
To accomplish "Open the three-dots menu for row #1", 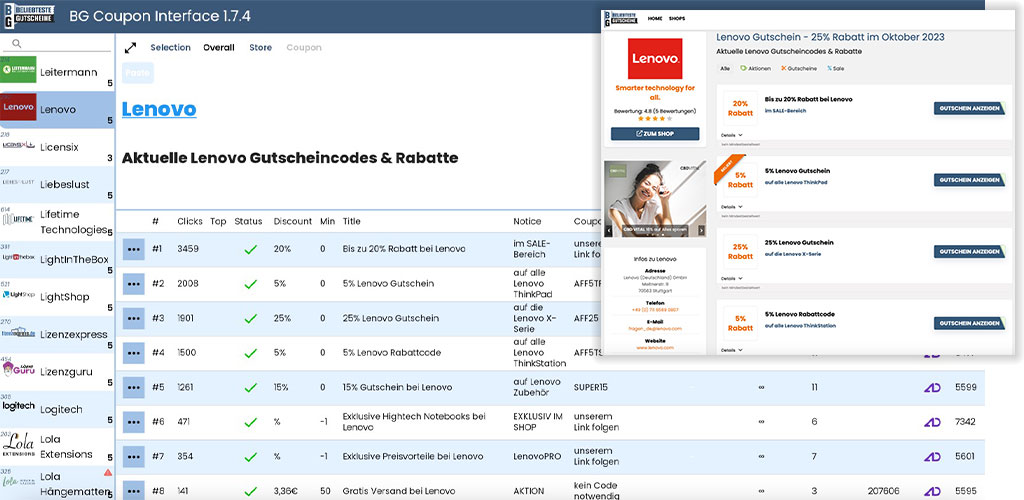I will click(x=134, y=249).
